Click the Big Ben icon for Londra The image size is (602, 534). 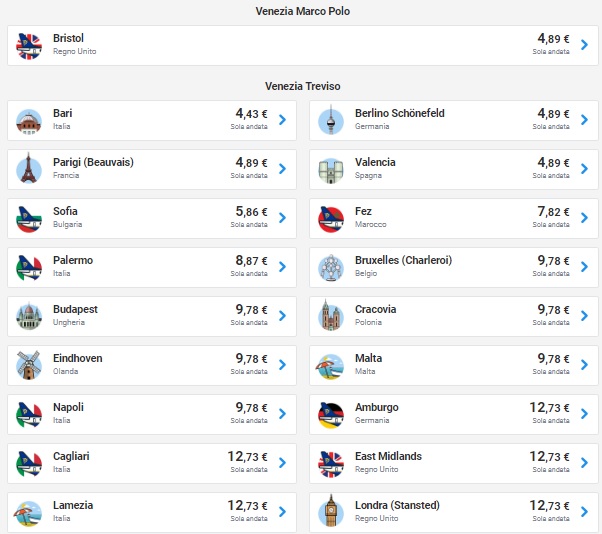(x=330, y=512)
